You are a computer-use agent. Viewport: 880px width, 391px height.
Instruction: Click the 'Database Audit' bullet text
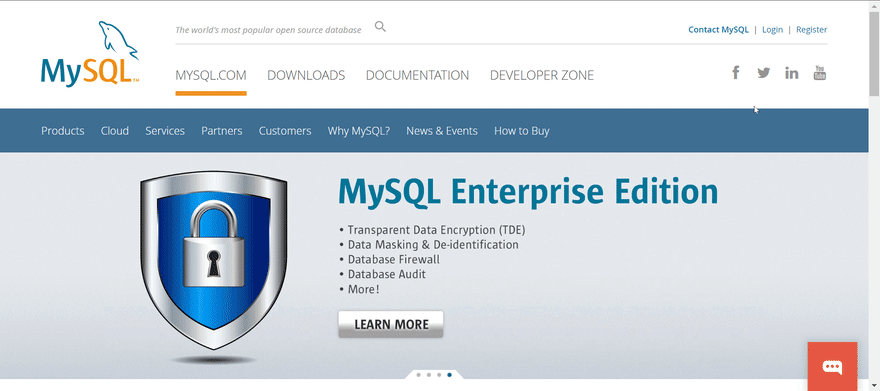pos(387,274)
